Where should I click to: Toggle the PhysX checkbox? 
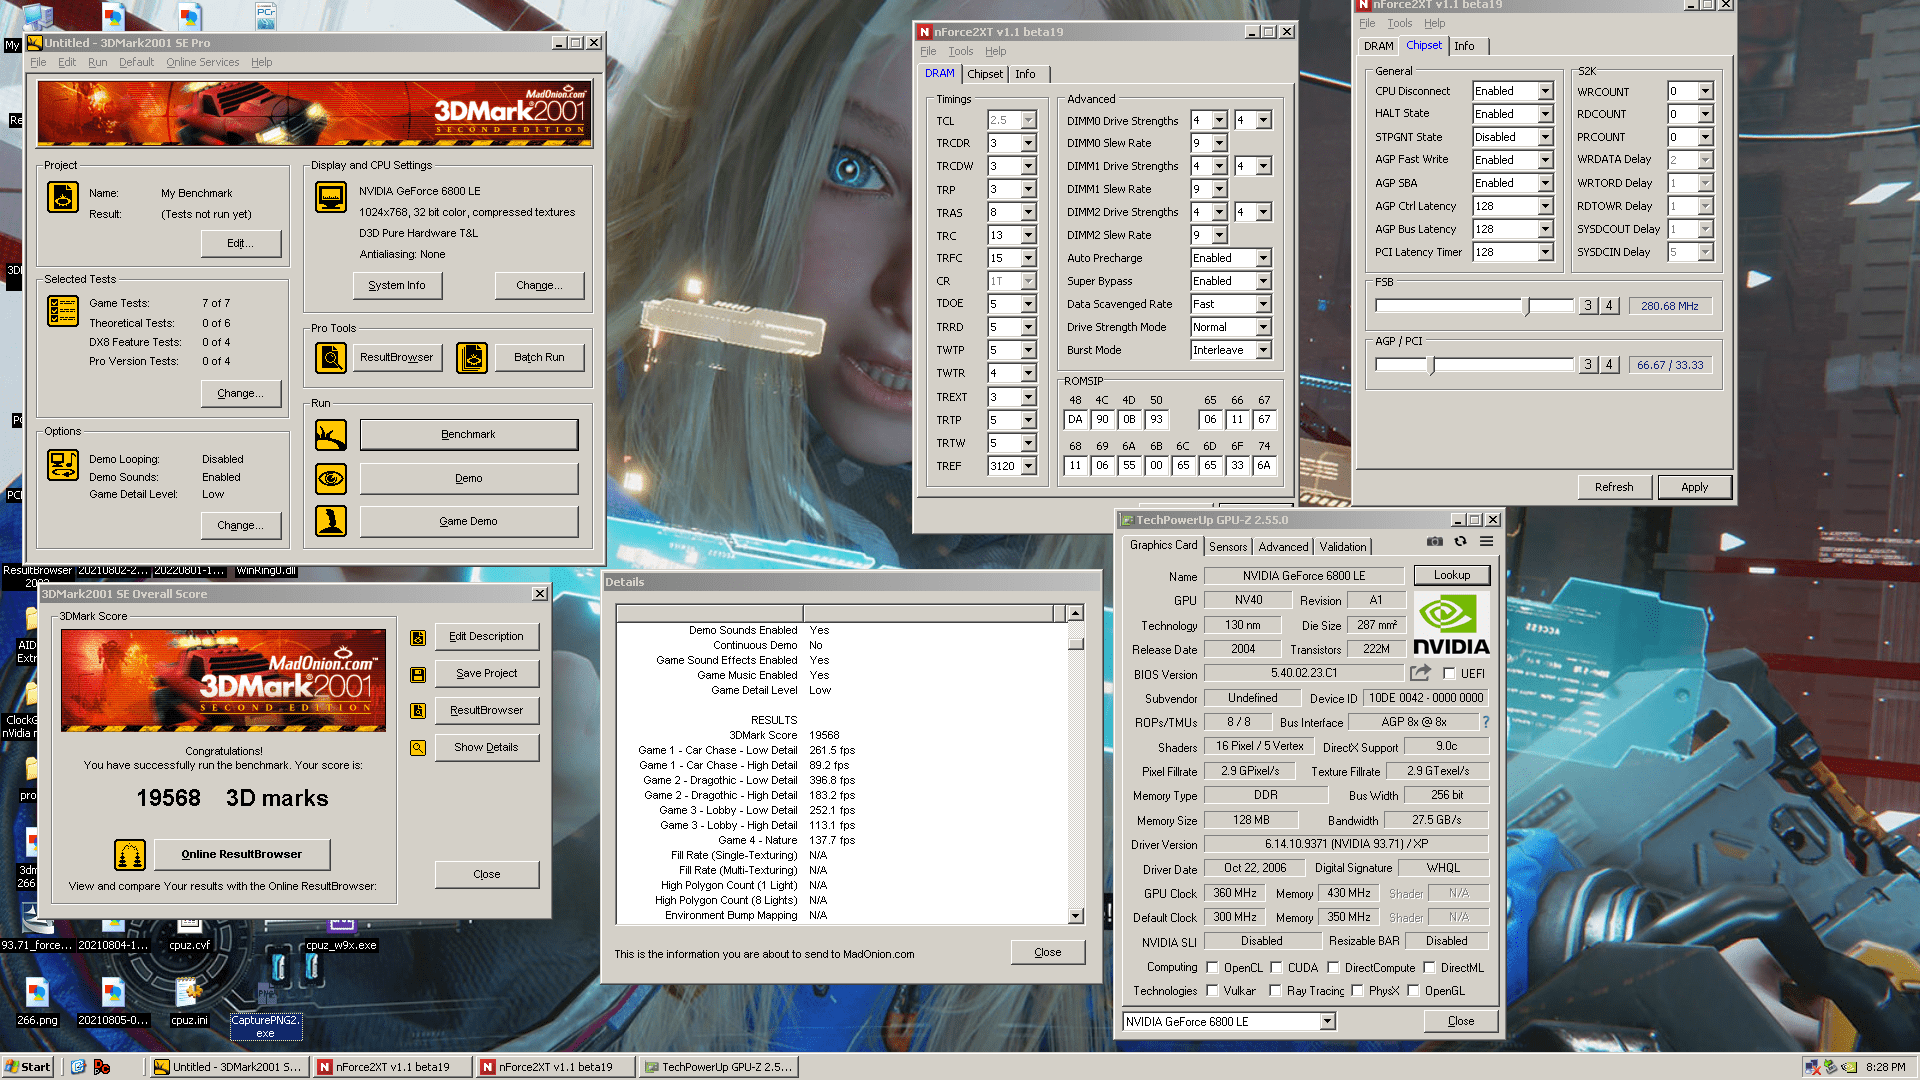pyautogui.click(x=1357, y=991)
